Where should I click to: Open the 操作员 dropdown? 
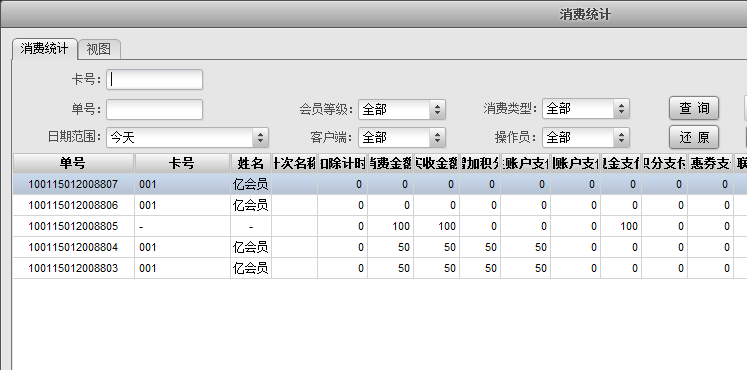tap(586, 138)
